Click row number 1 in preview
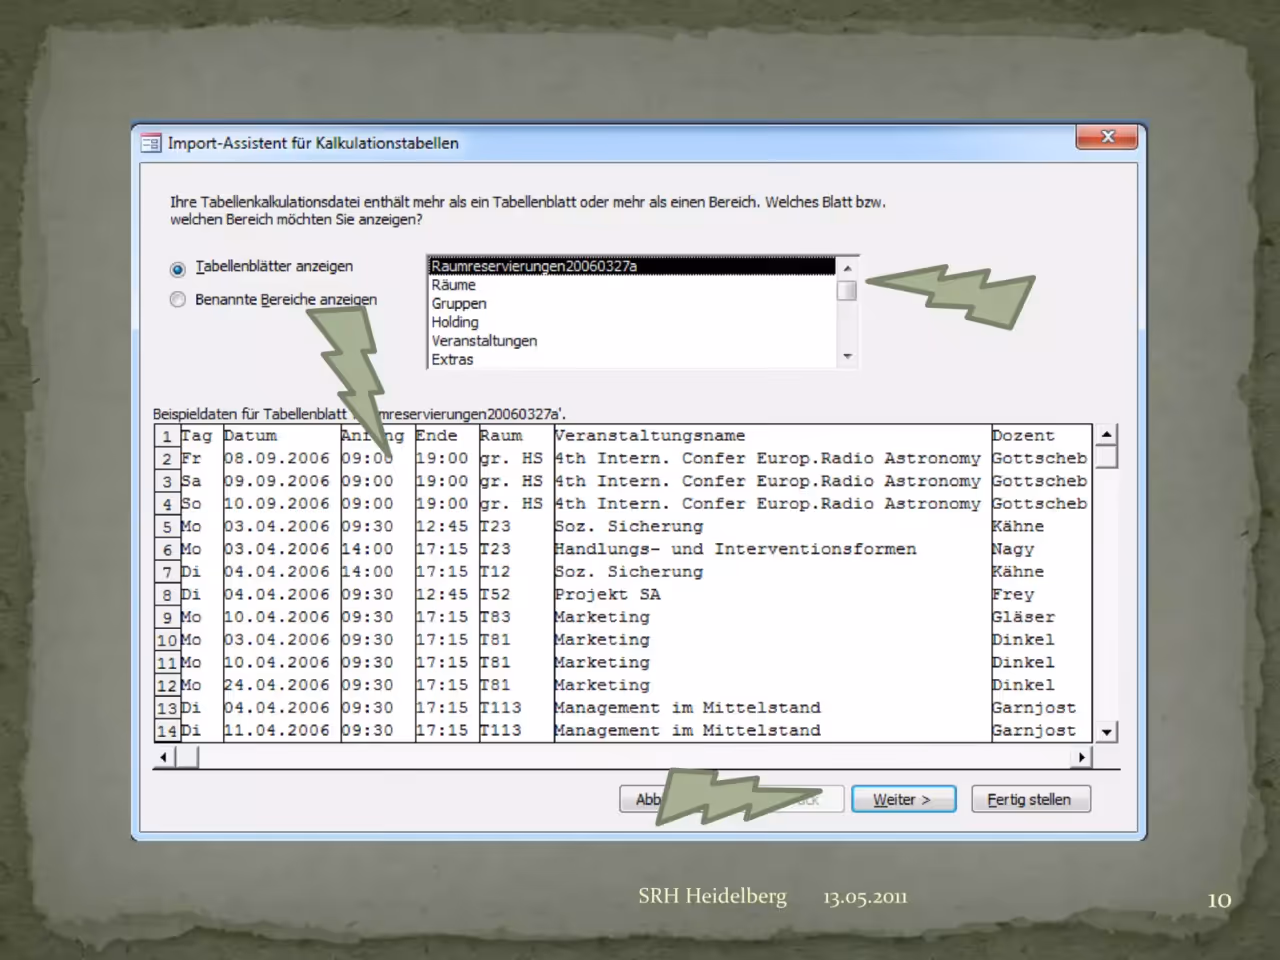The width and height of the screenshot is (1280, 960). [x=167, y=436]
